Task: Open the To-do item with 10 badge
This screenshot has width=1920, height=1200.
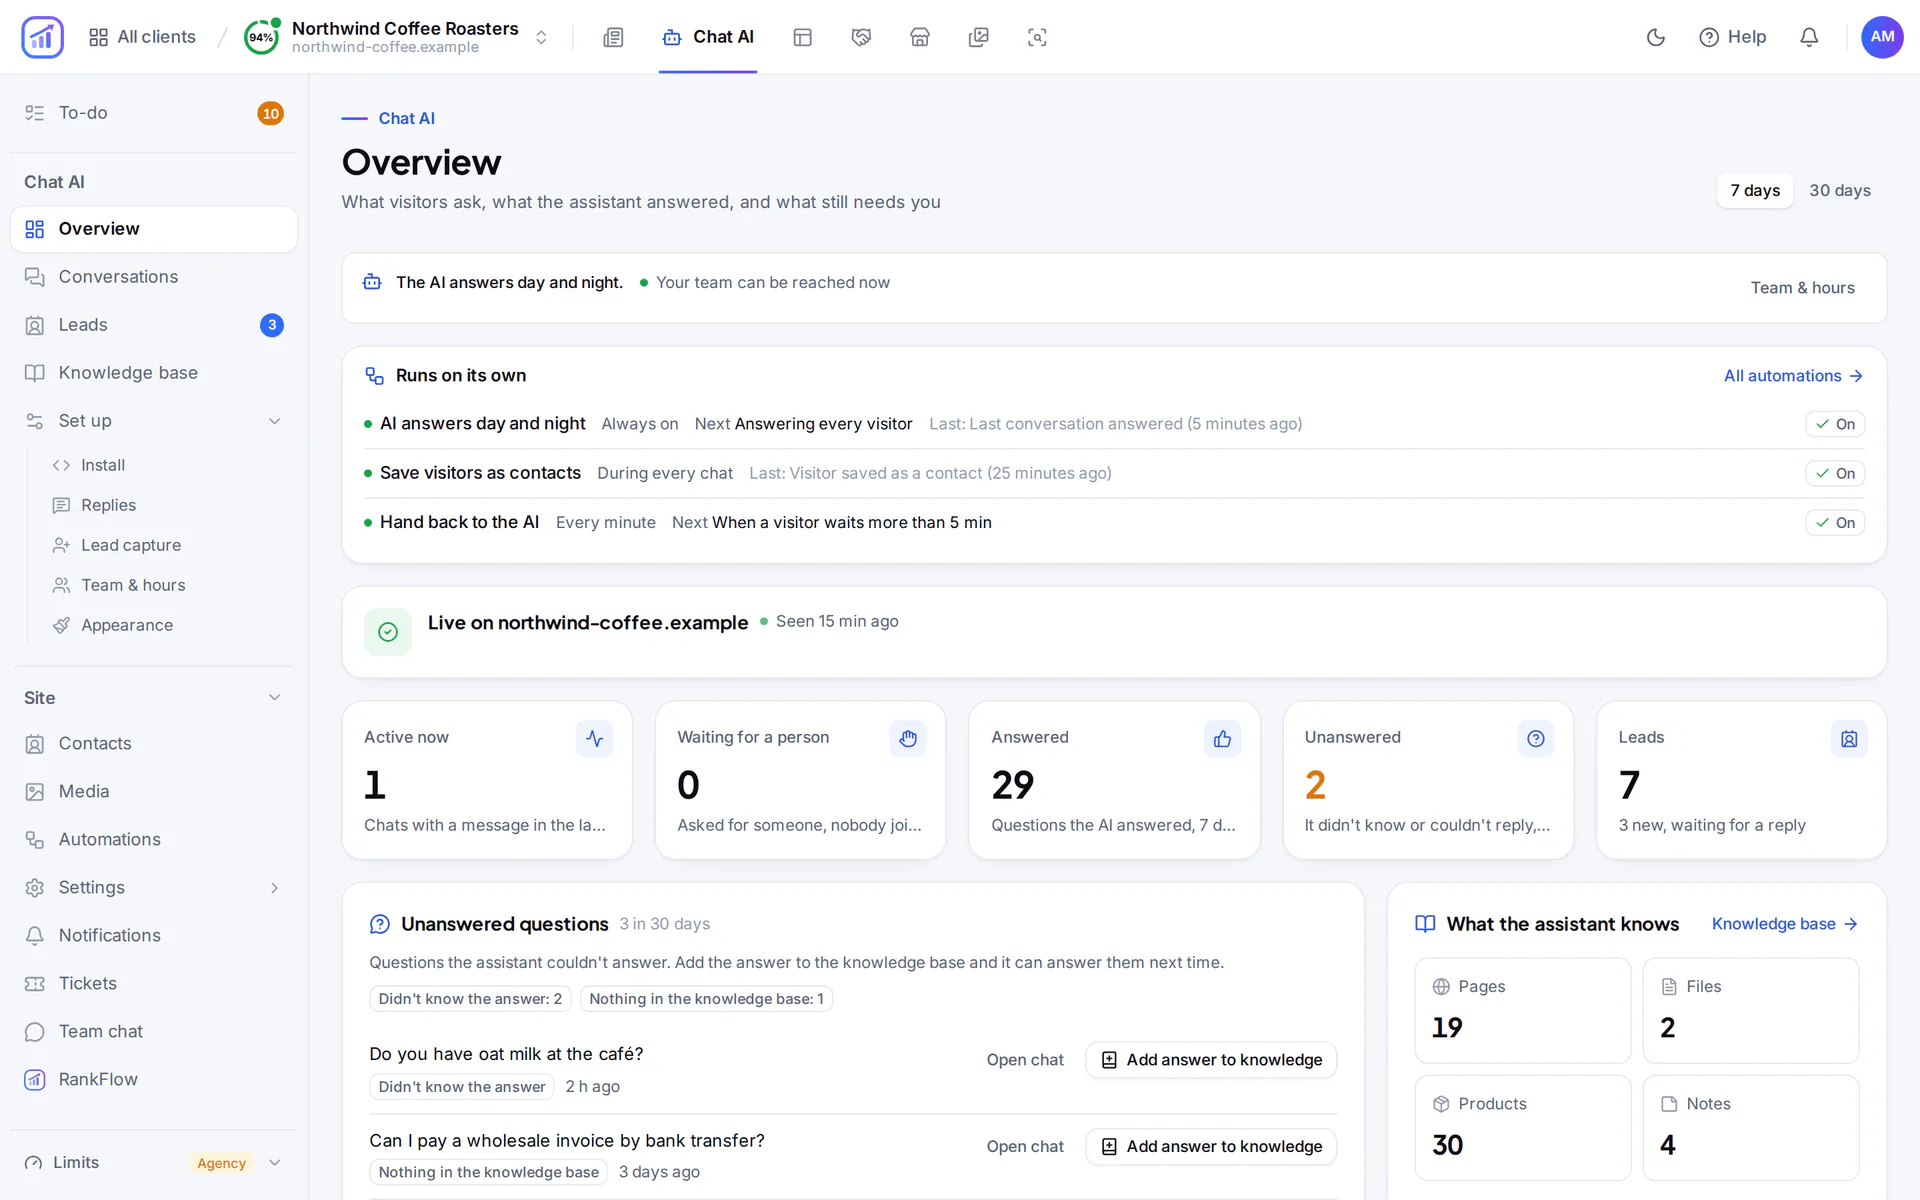Action: [154, 113]
